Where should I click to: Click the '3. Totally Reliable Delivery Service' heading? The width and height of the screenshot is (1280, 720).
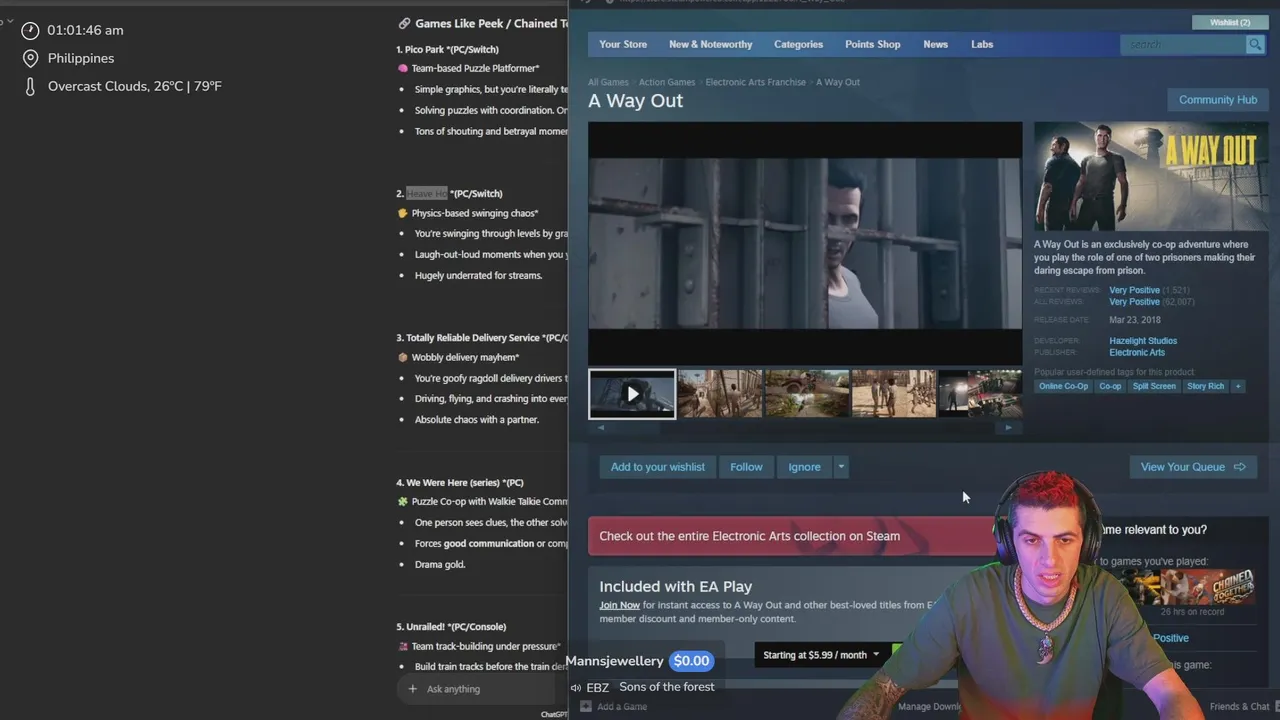pos(482,338)
